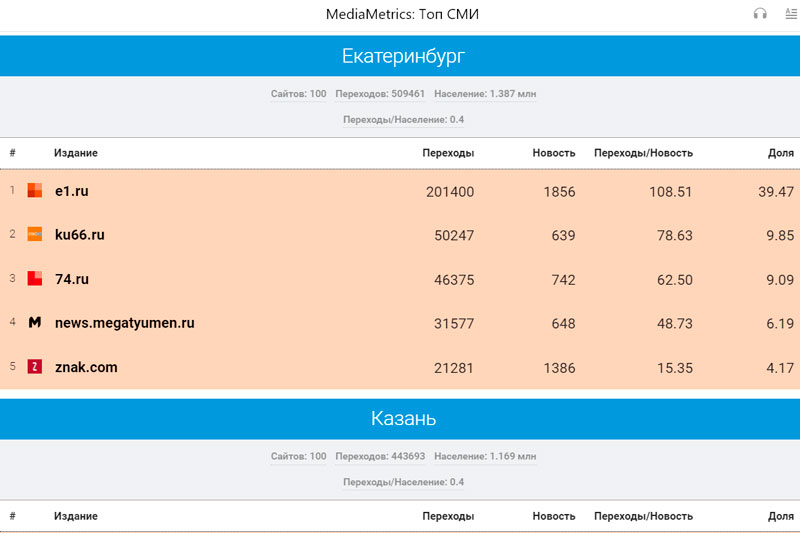Click the headphones listen icon

(760, 14)
